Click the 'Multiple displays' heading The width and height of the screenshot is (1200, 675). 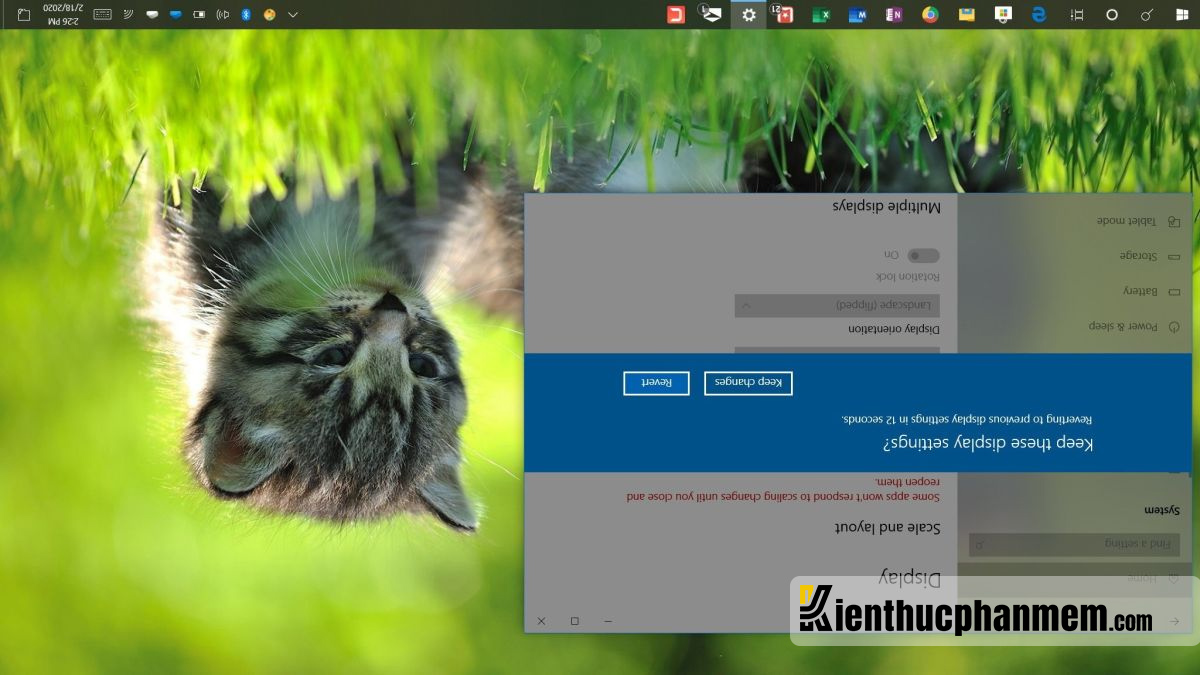887,207
